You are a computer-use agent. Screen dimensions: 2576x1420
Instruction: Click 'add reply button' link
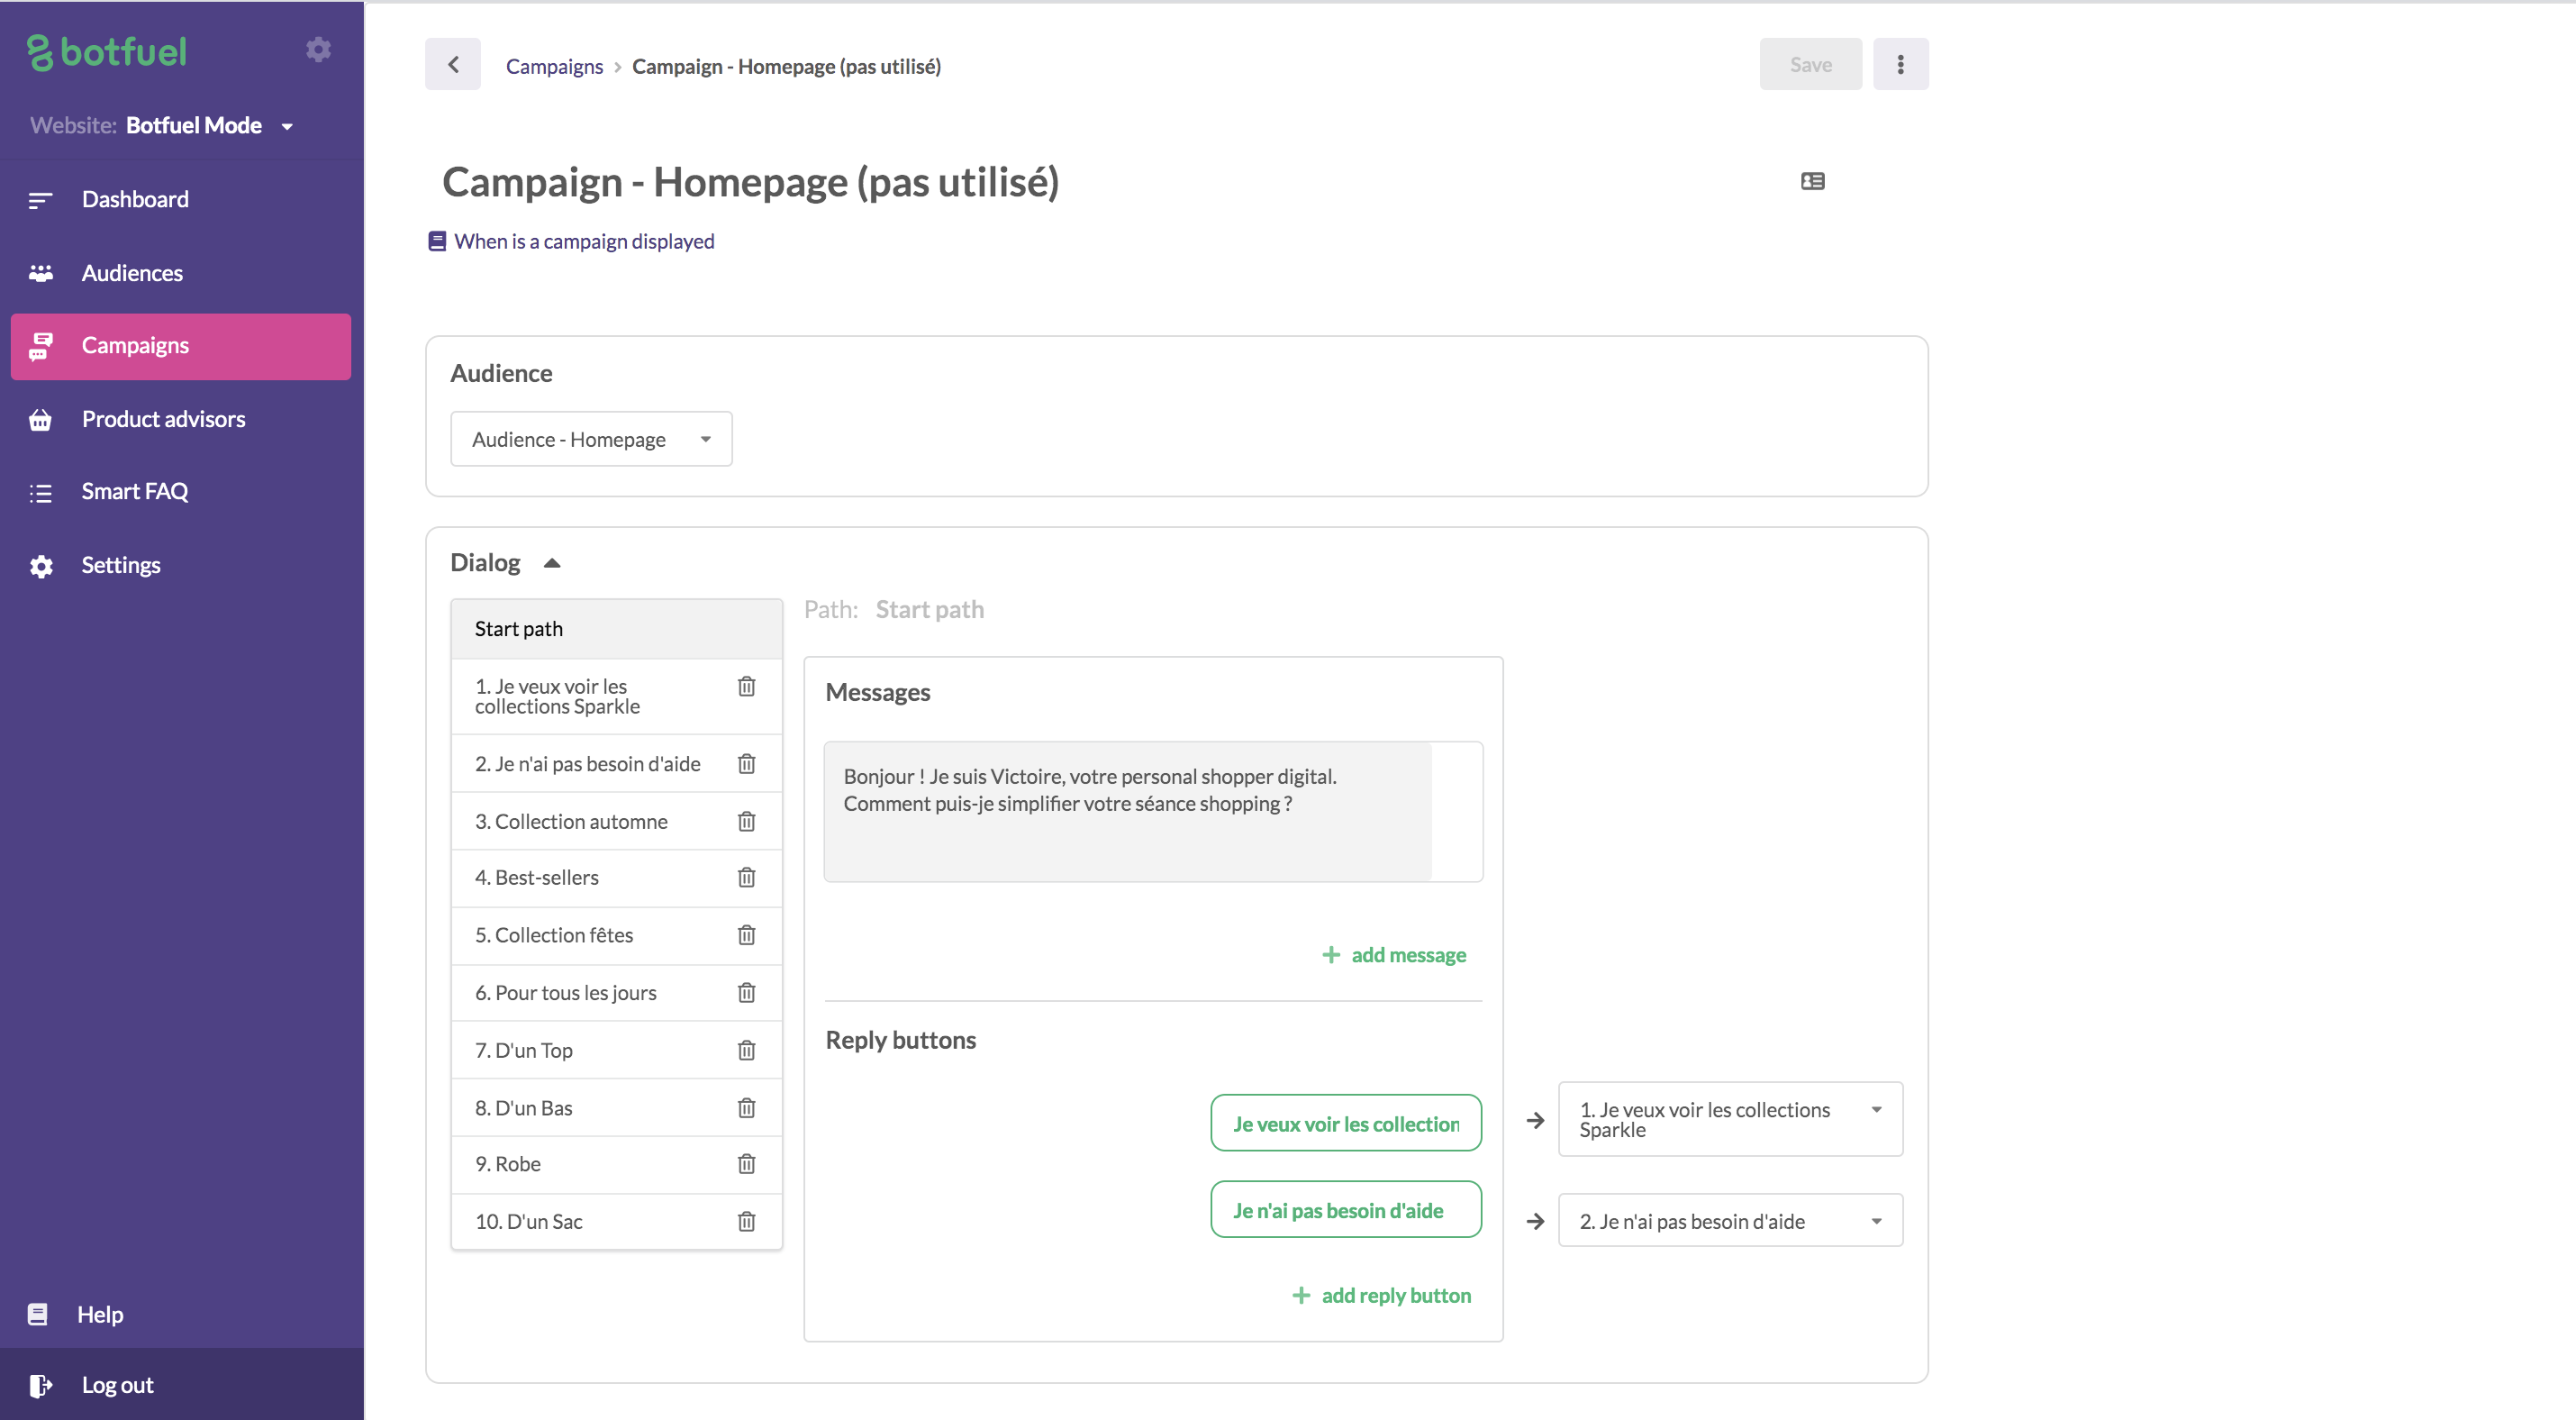[x=1383, y=1295]
